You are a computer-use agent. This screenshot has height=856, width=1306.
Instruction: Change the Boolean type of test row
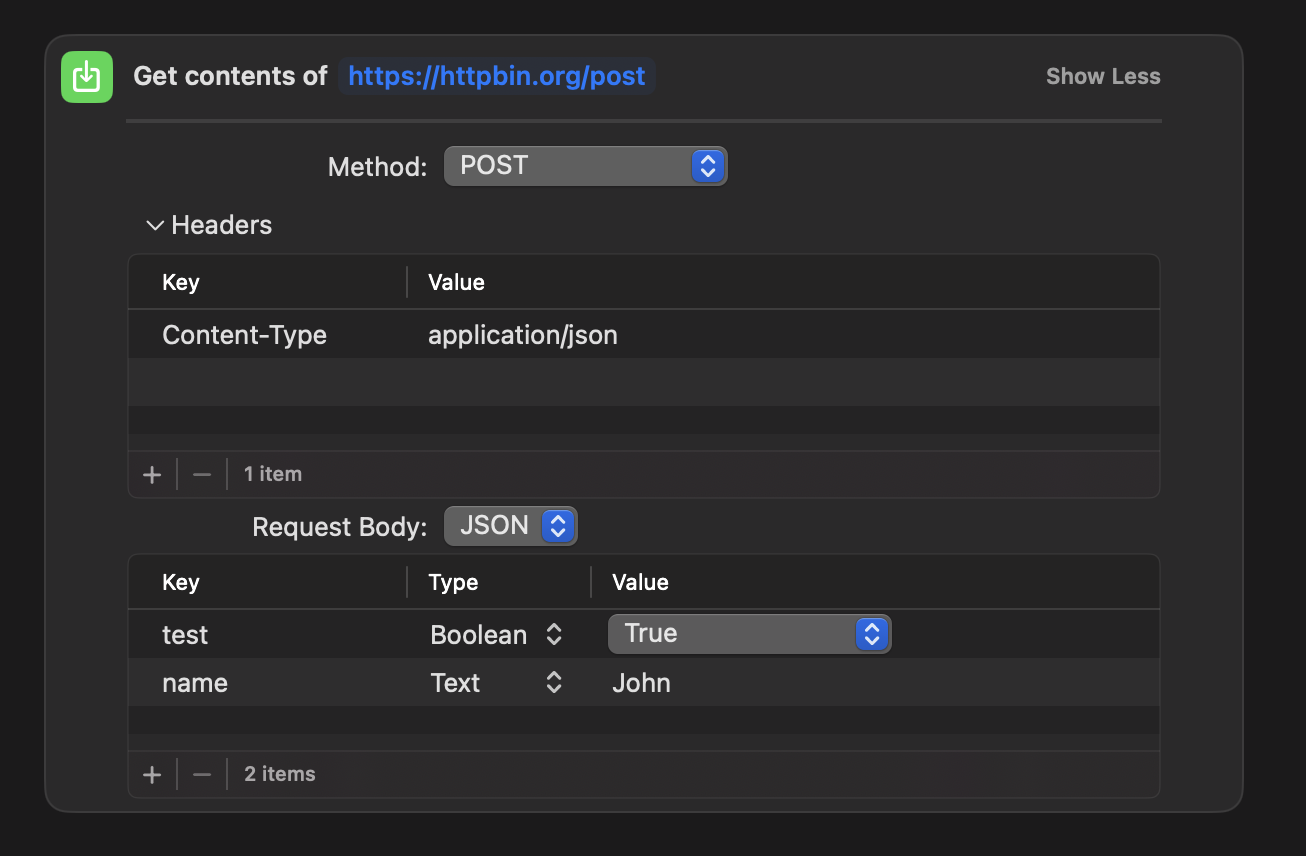coord(497,635)
